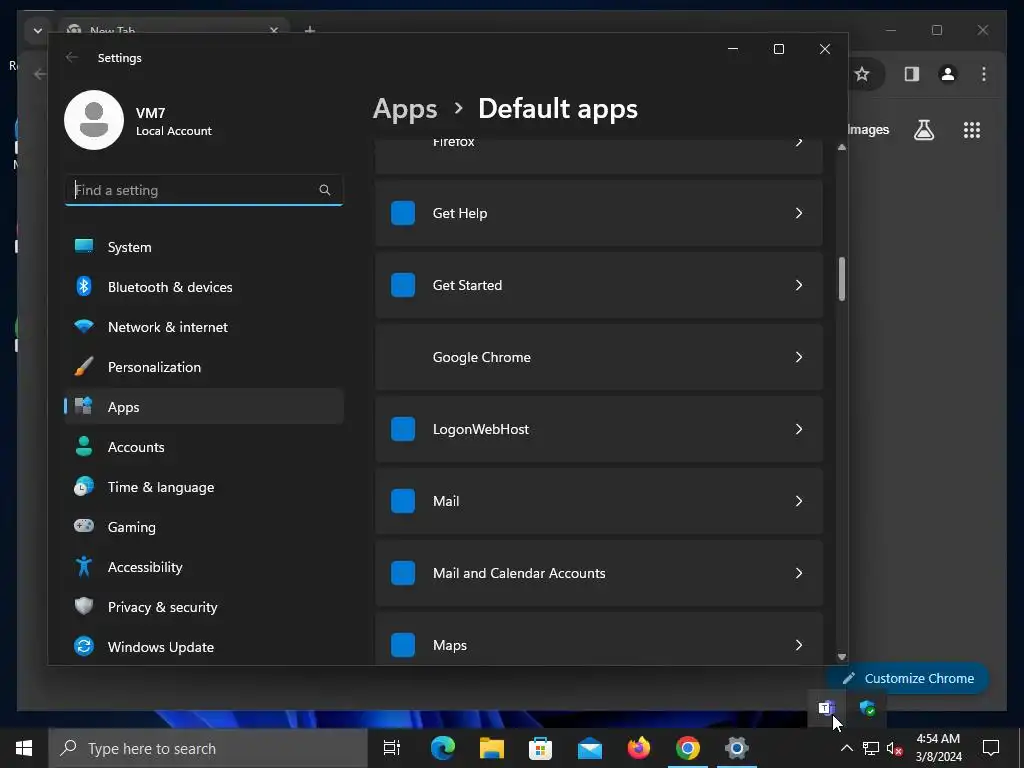The height and width of the screenshot is (768, 1024).
Task: Open Microsoft Store from taskbar
Action: (x=540, y=748)
